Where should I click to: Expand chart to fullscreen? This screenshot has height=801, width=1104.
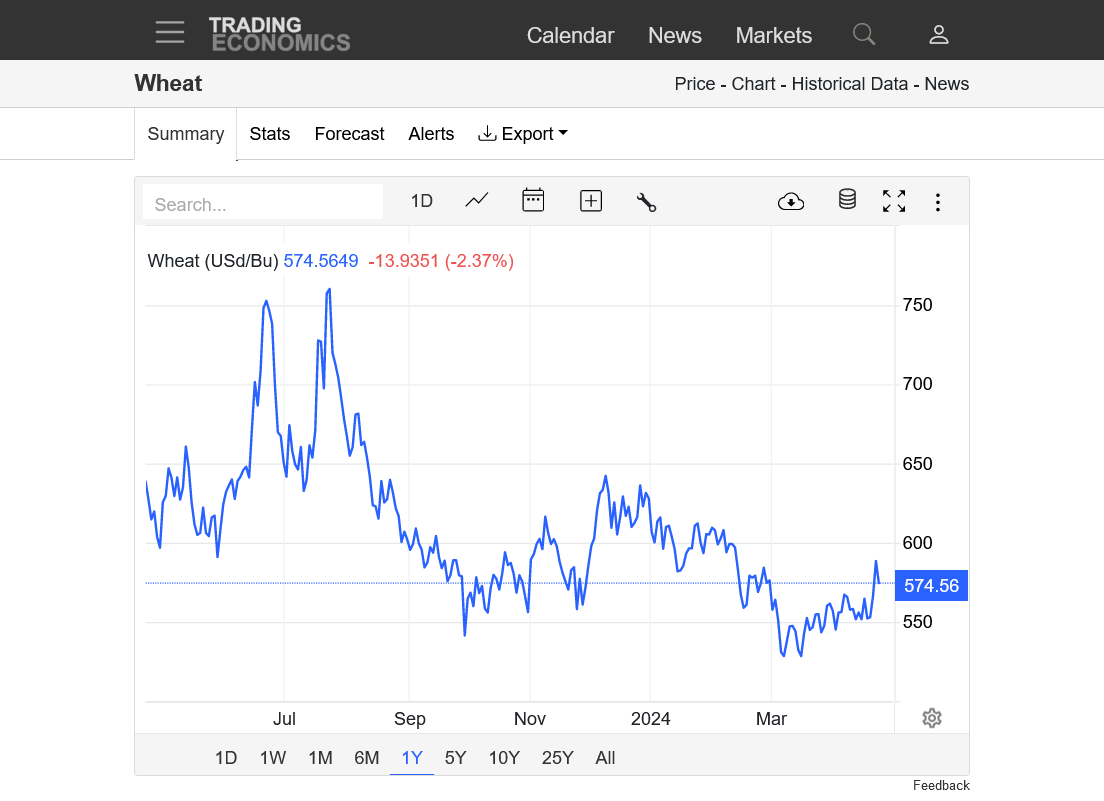pos(894,201)
